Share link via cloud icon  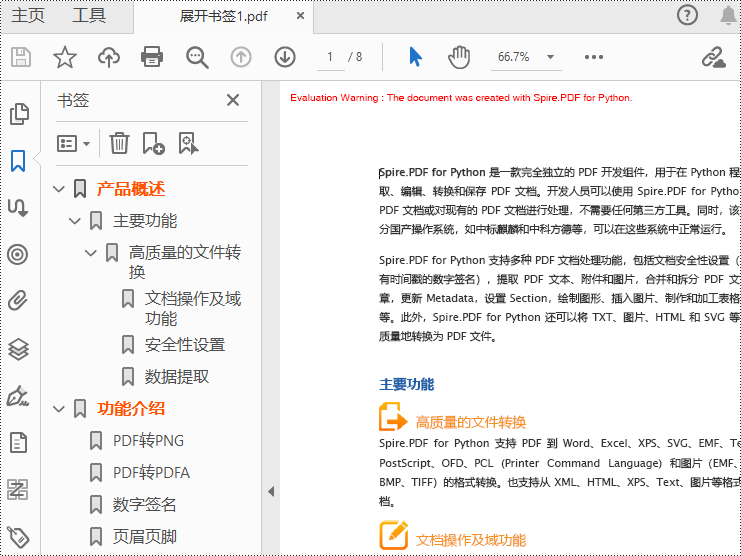pos(714,57)
